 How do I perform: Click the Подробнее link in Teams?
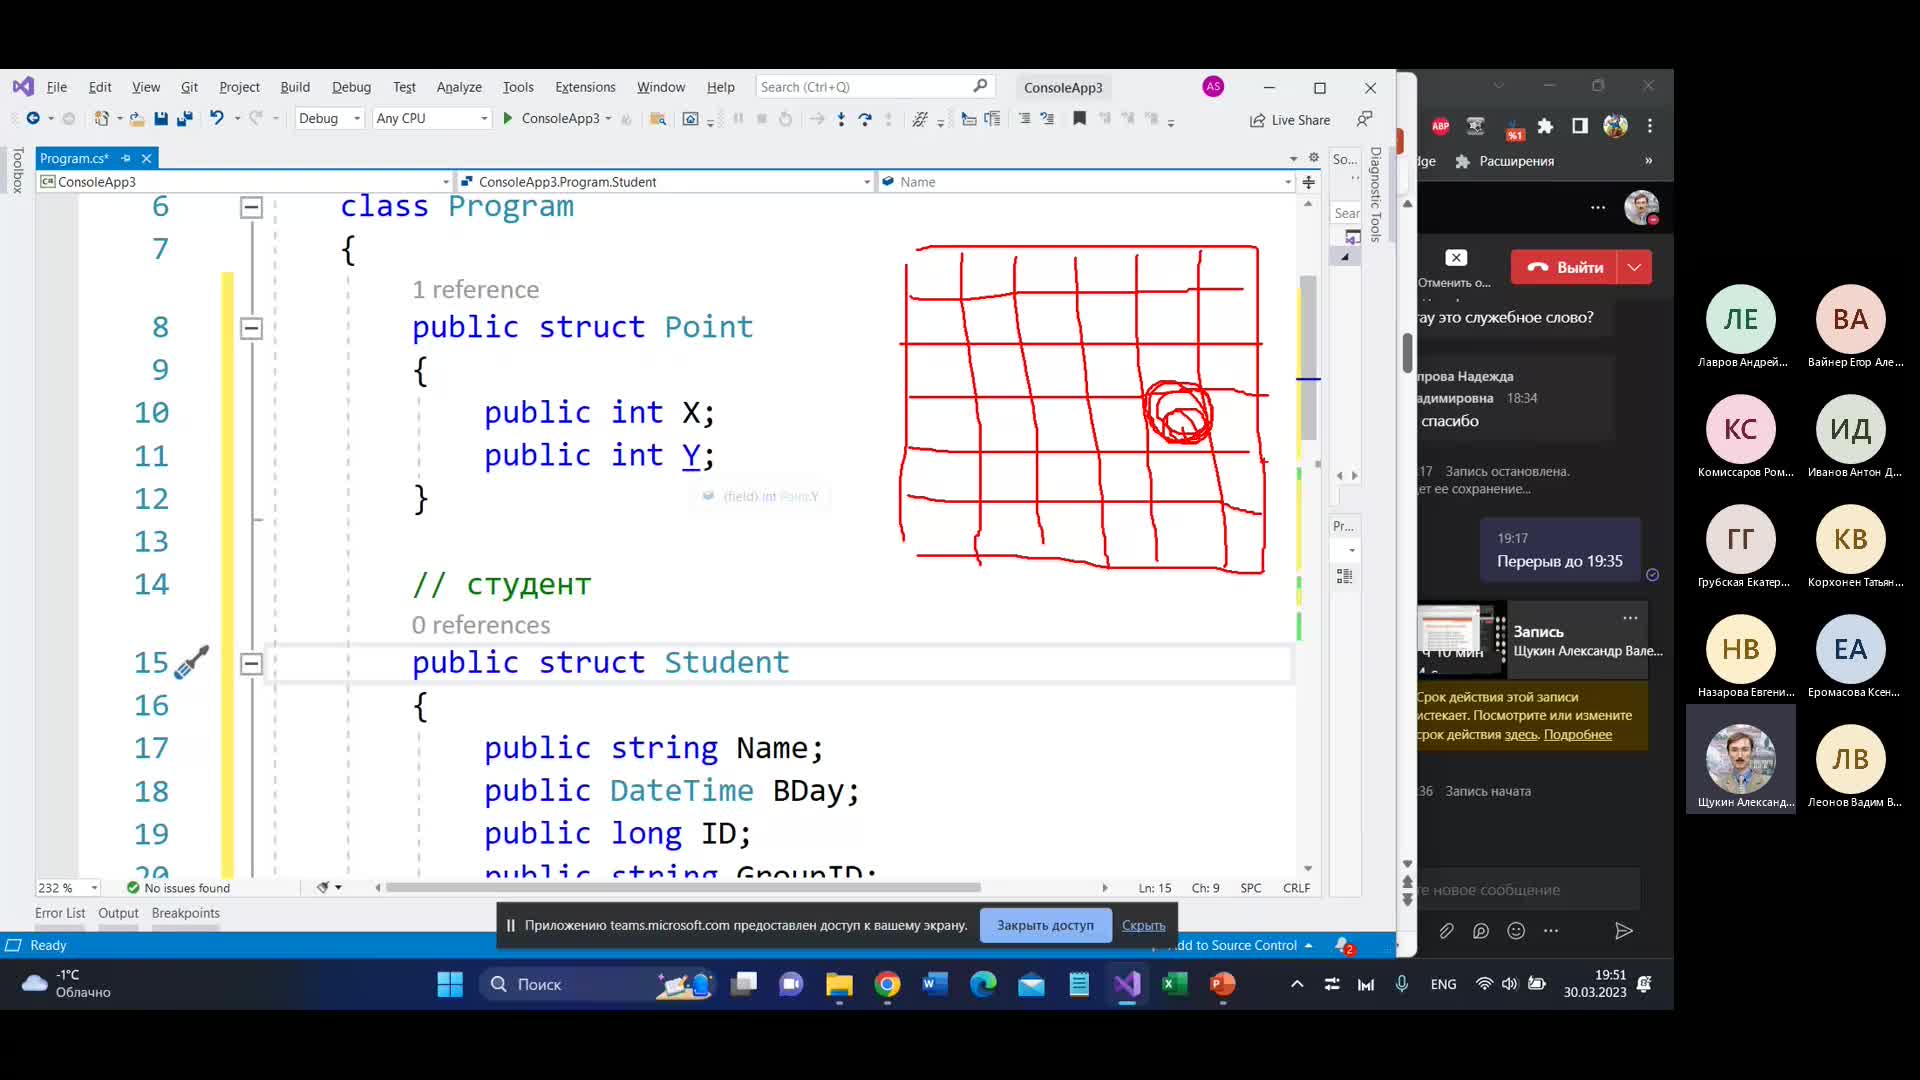click(x=1577, y=735)
